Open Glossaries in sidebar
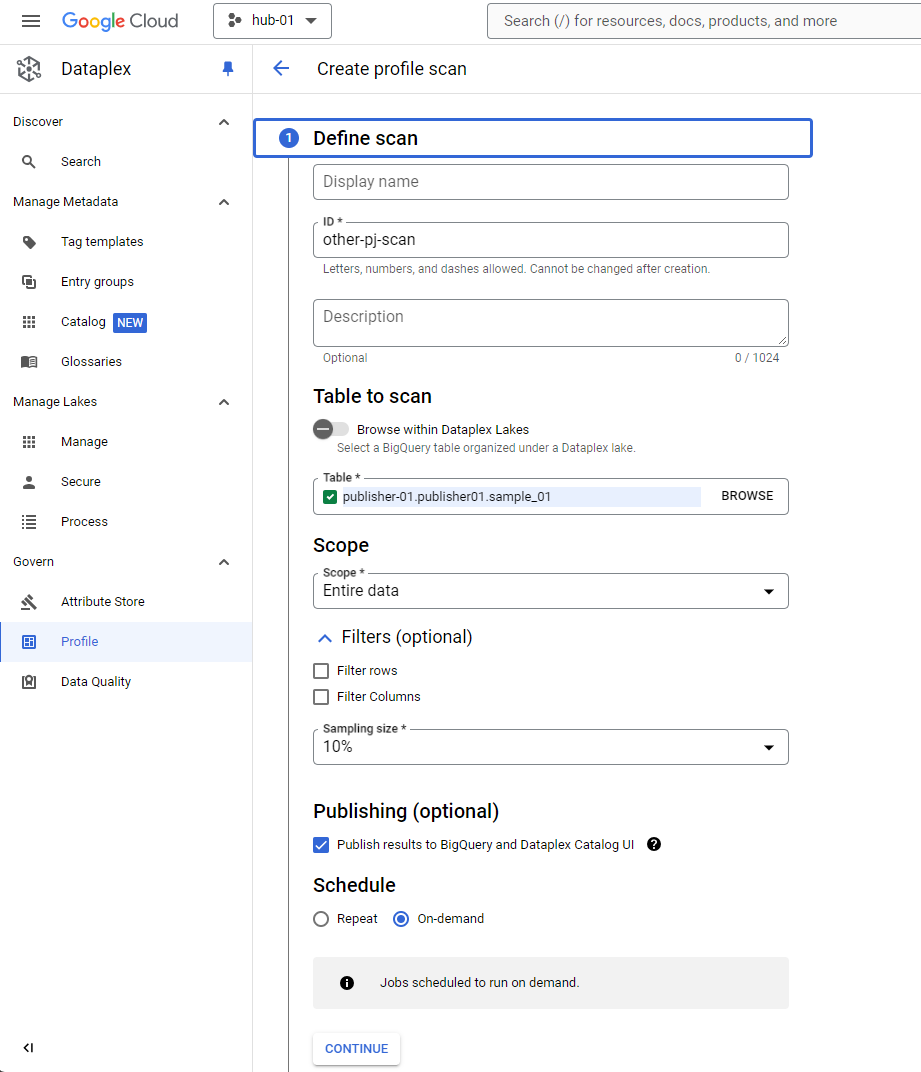This screenshot has height=1072, width=921. [x=126, y=362]
